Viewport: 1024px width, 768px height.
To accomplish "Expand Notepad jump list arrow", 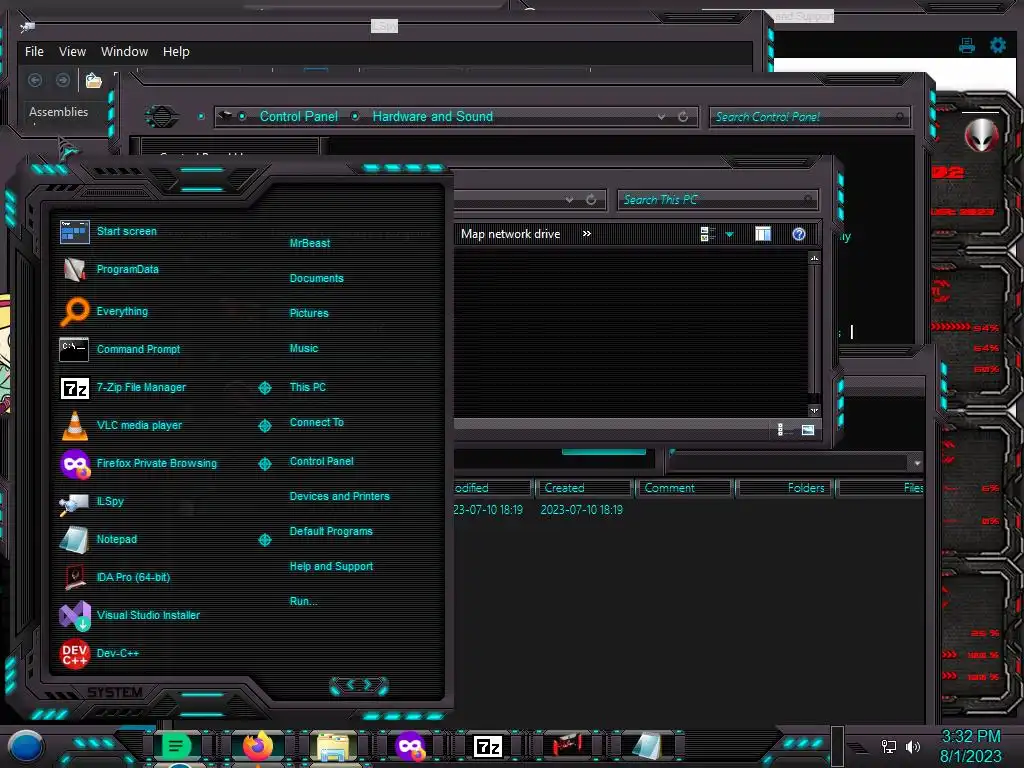I will (264, 540).
